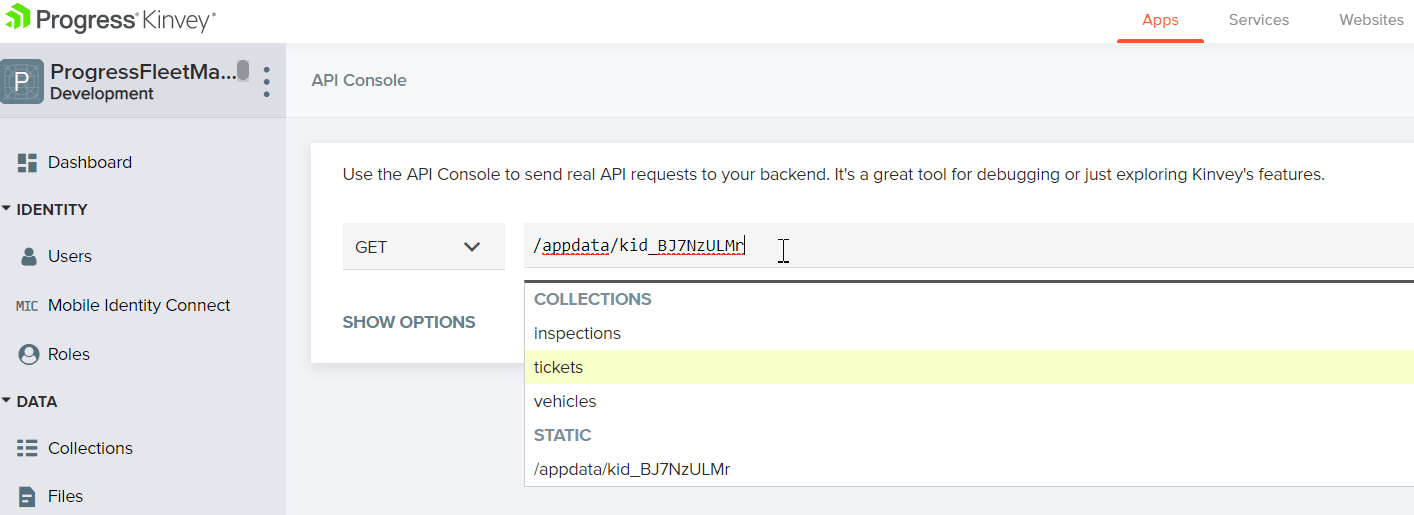Click the sidebar scrollbar thumb
The image size is (1414, 515).
[x=243, y=70]
